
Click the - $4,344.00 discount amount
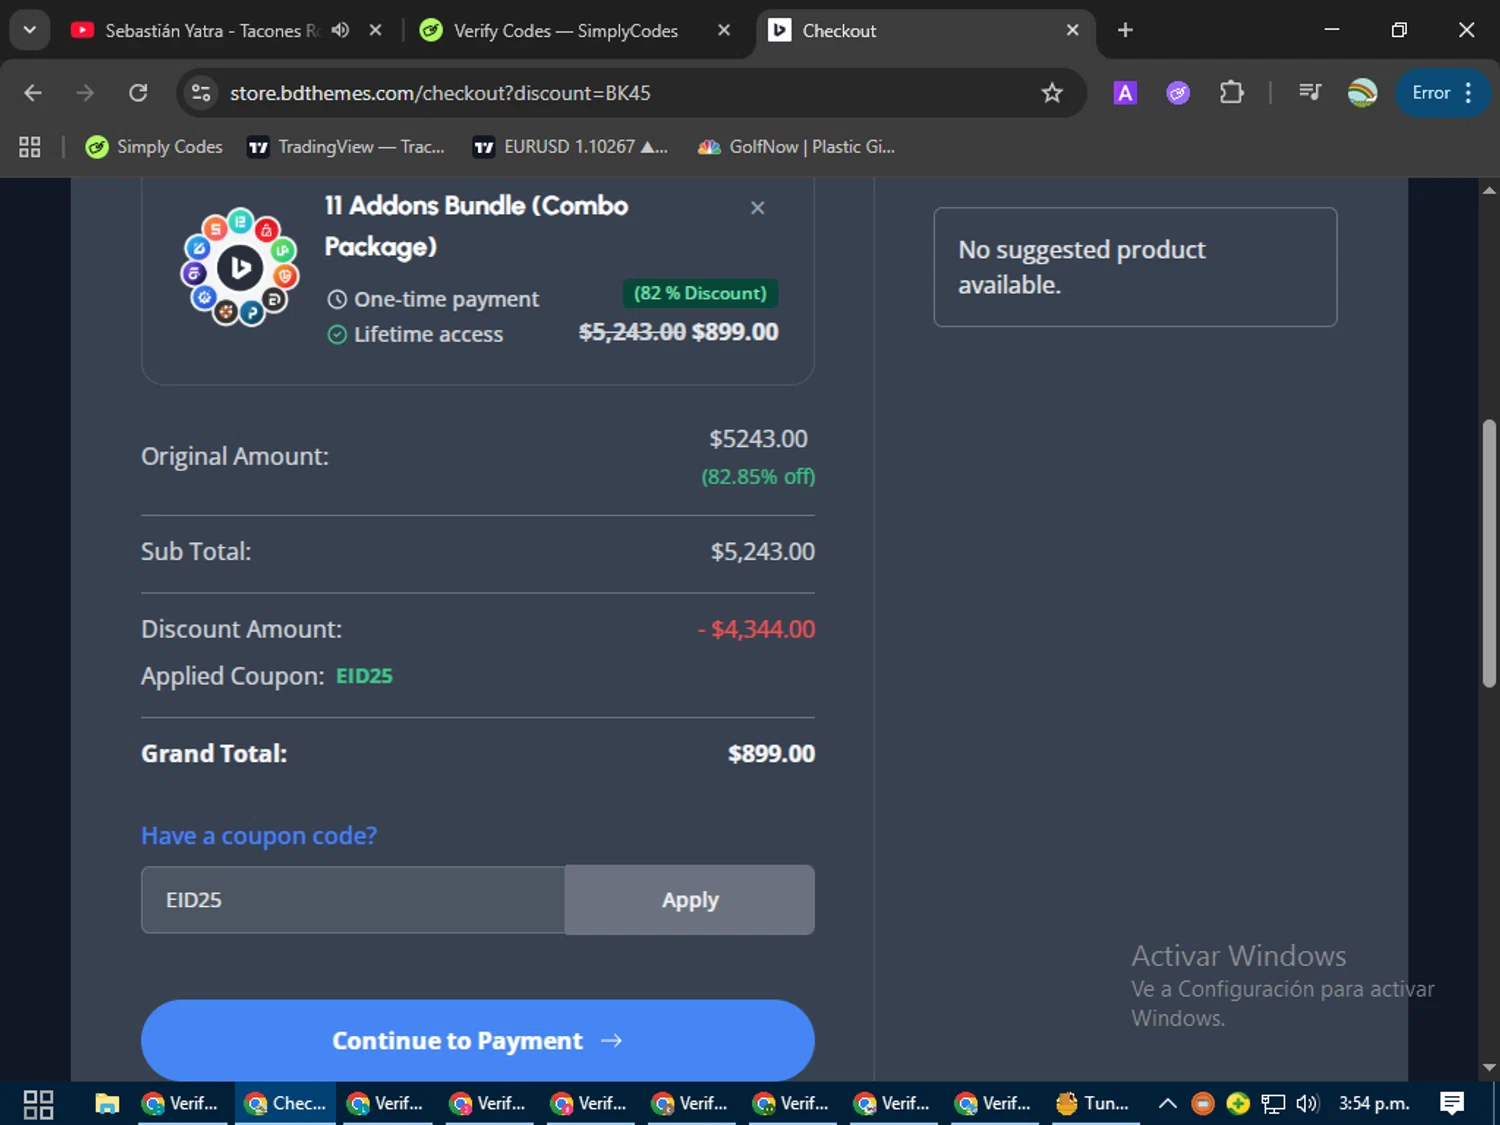click(756, 629)
